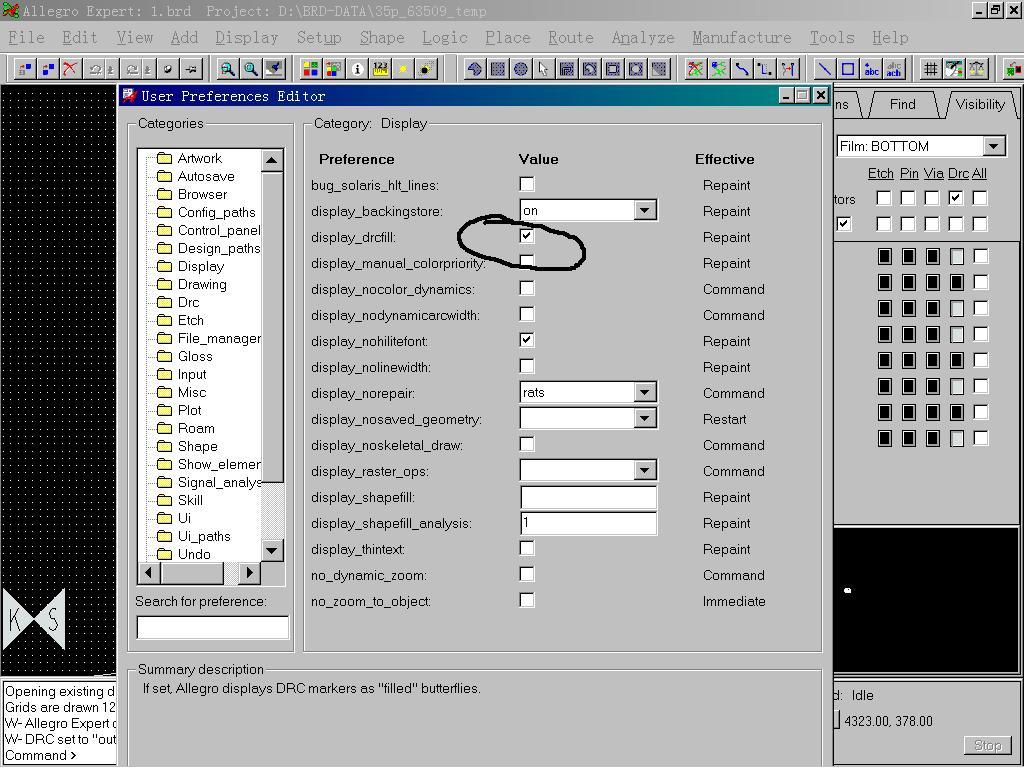Click the categories list scroll-down arrow

[x=272, y=551]
